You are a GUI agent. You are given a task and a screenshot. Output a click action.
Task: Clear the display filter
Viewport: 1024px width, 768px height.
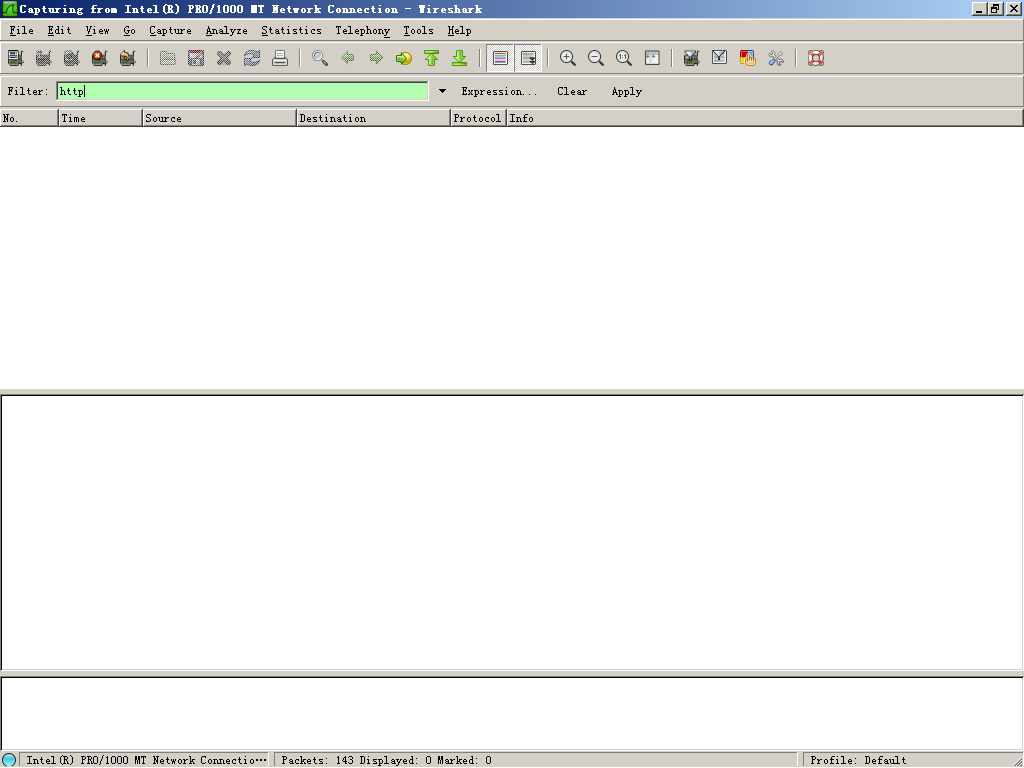[572, 91]
